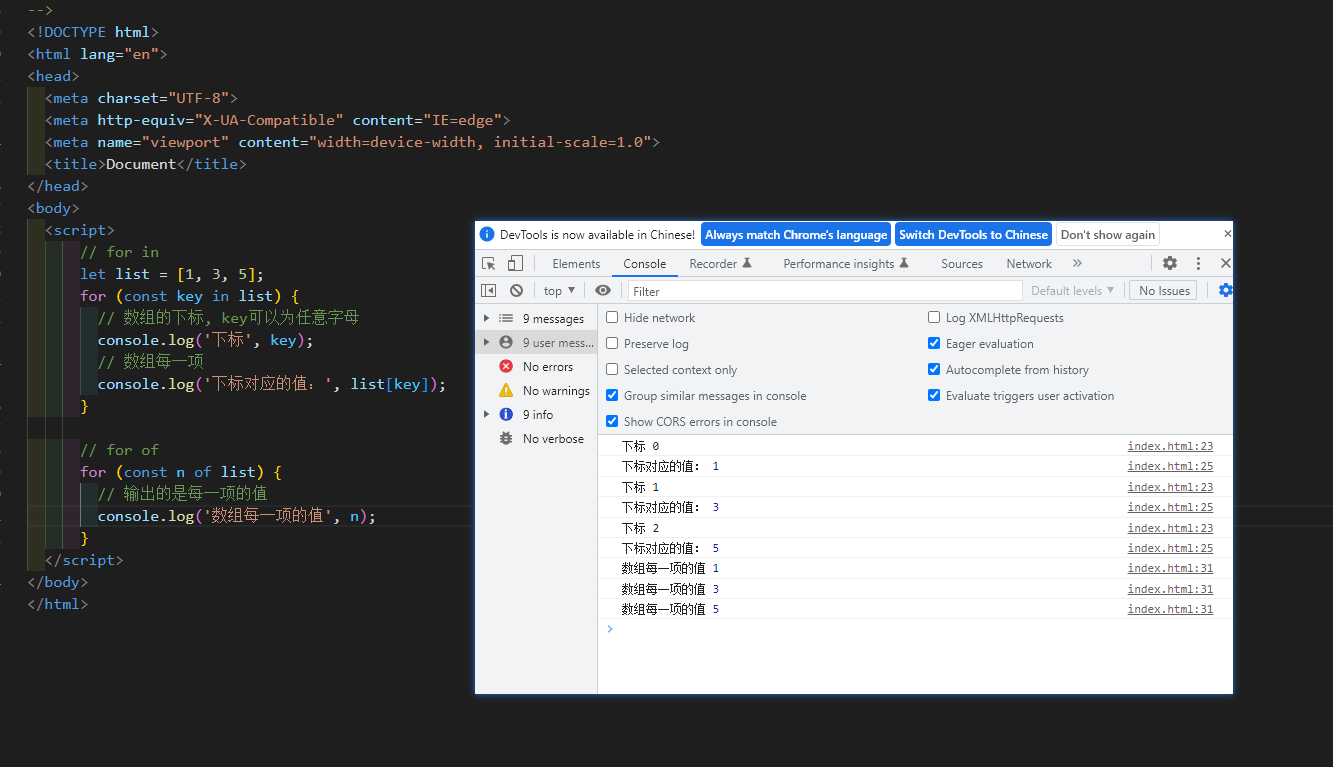Viewport: 1333px width, 767px height.
Task: Open index.html:23 link for '下标 0'
Action: (x=1170, y=446)
